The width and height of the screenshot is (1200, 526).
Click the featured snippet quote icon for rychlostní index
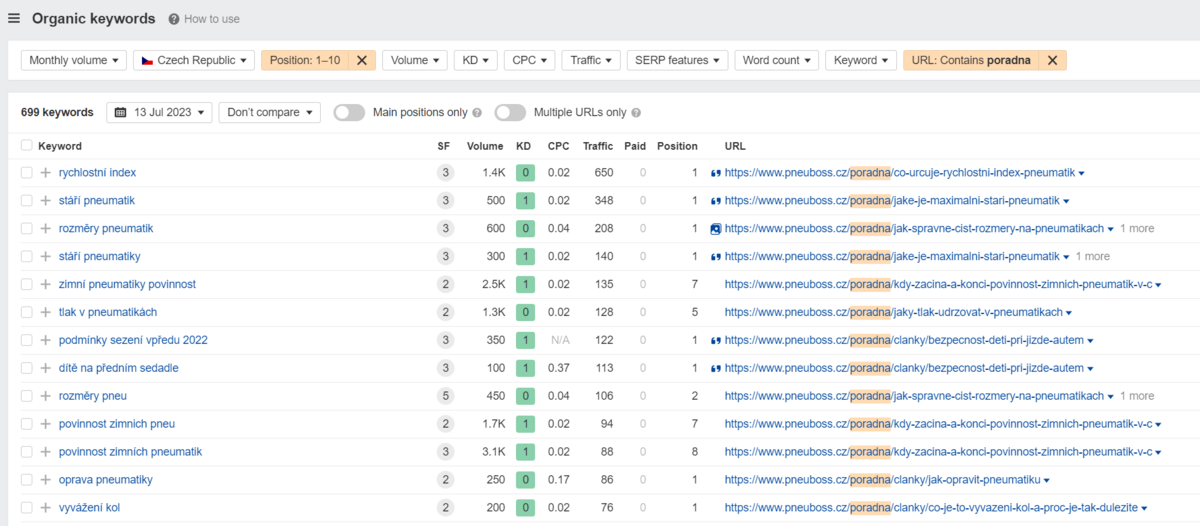pos(715,173)
